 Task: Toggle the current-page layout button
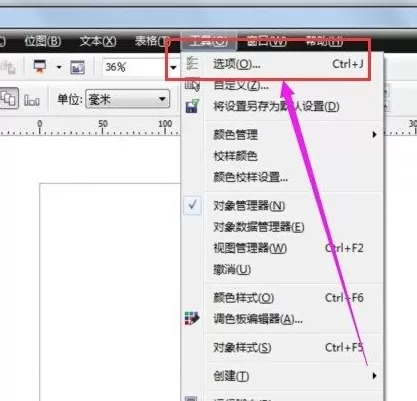pyautogui.click(x=32, y=99)
